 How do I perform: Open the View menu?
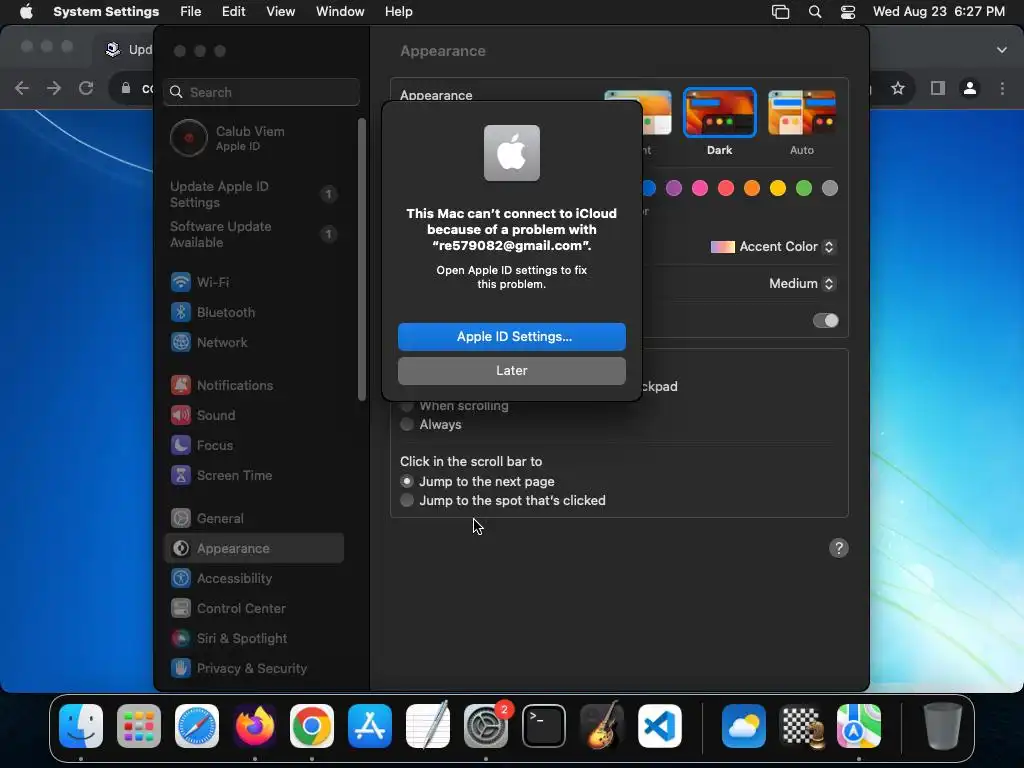pos(281,12)
